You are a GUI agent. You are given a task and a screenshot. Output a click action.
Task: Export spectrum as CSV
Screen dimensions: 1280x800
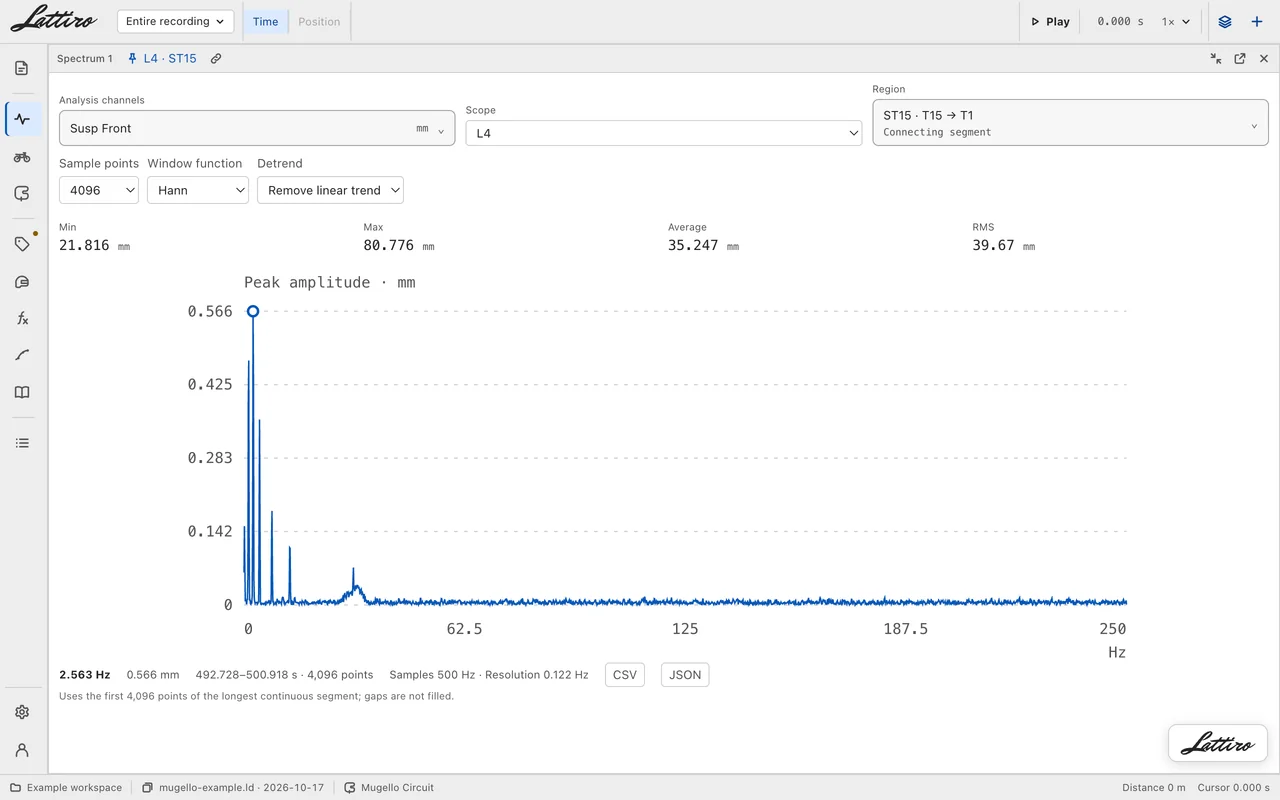coord(625,675)
